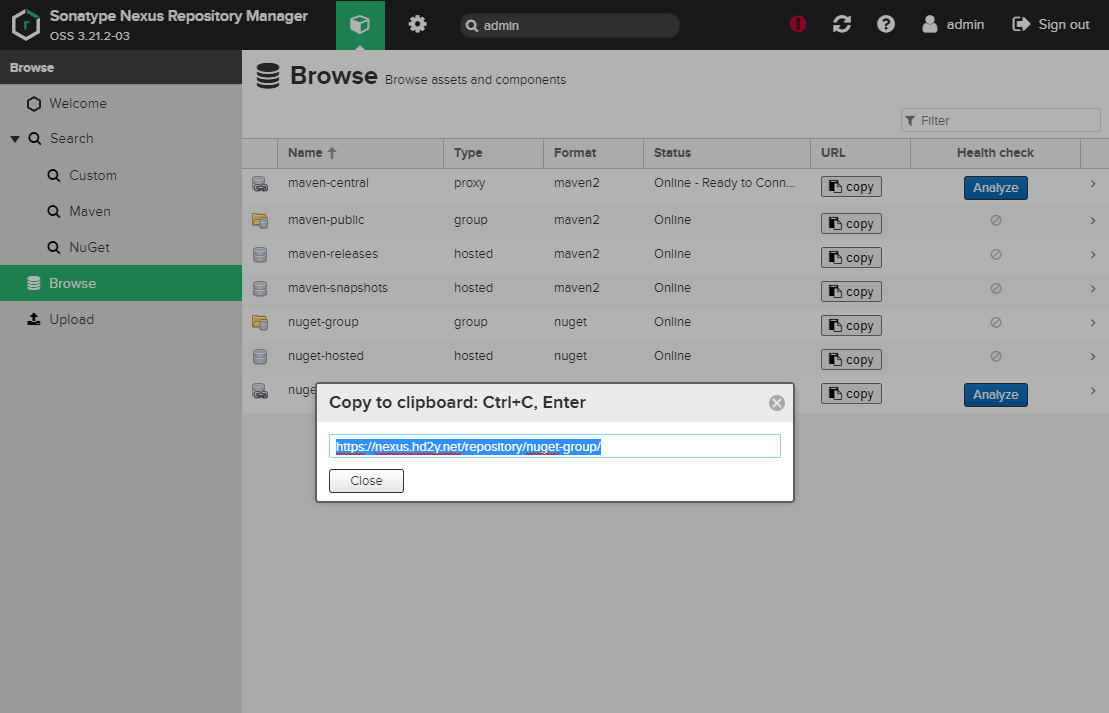Sort by the Name column header
The height and width of the screenshot is (713, 1109).
[x=361, y=153]
